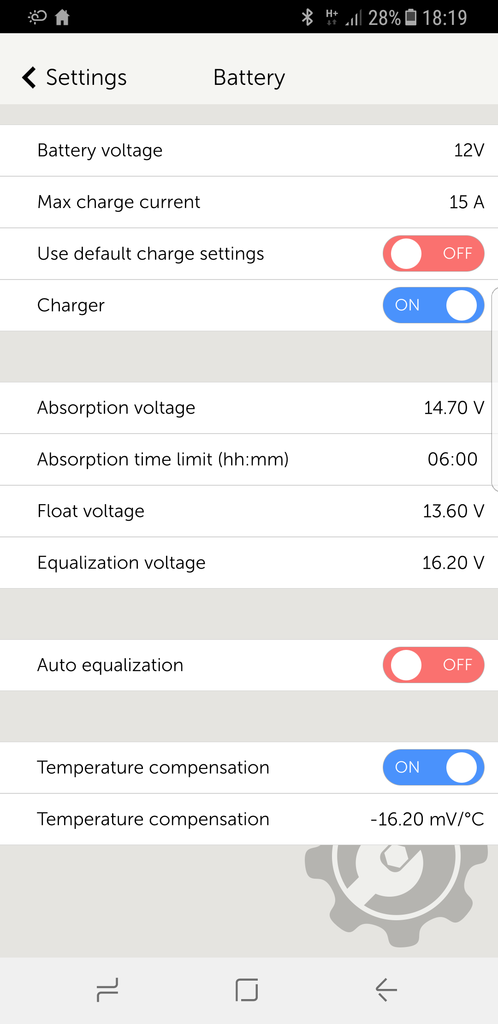Edit the Float voltage 13.60 V value

[249, 511]
